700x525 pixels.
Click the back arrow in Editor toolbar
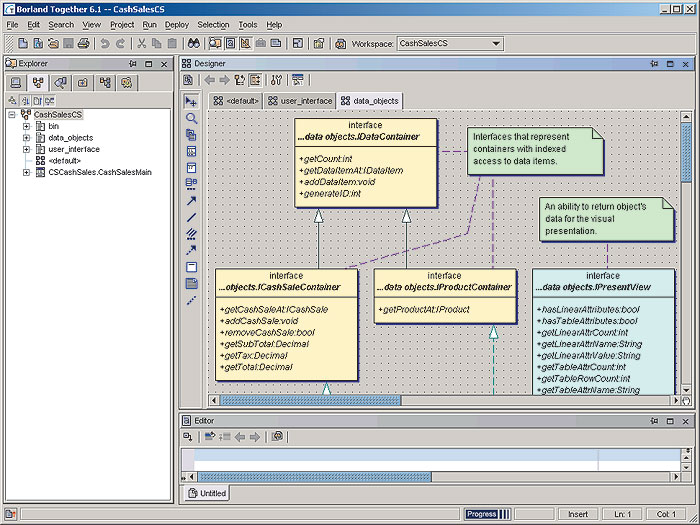[240, 437]
